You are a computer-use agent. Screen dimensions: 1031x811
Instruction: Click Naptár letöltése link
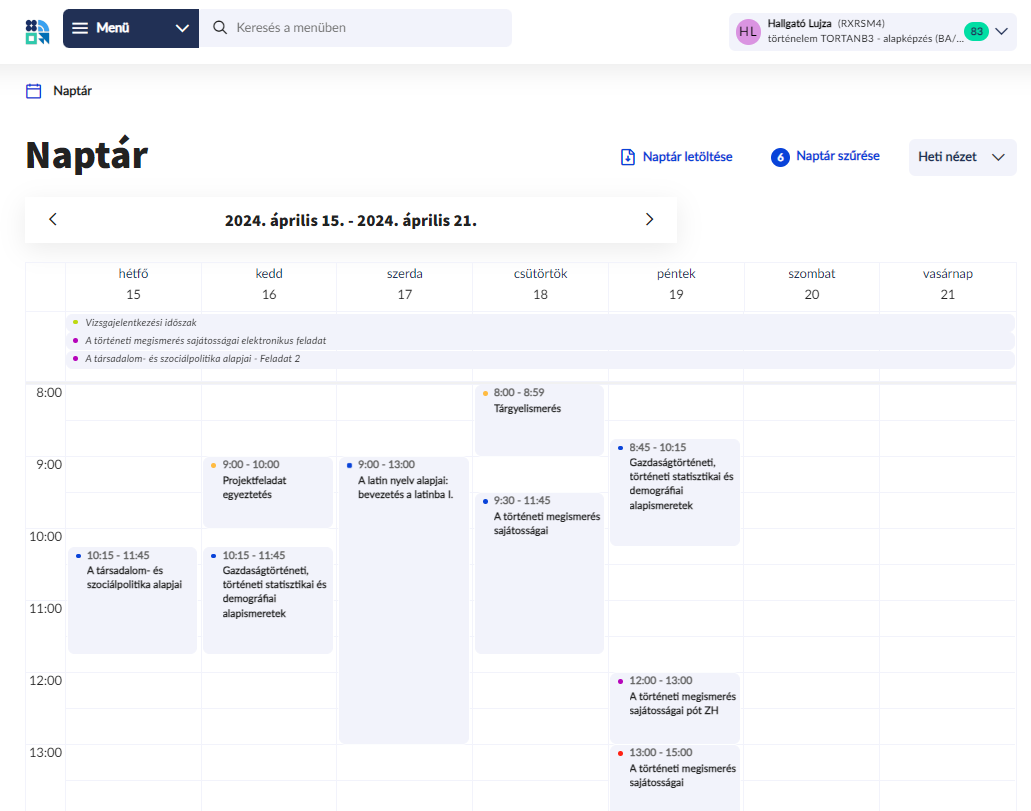coord(687,157)
